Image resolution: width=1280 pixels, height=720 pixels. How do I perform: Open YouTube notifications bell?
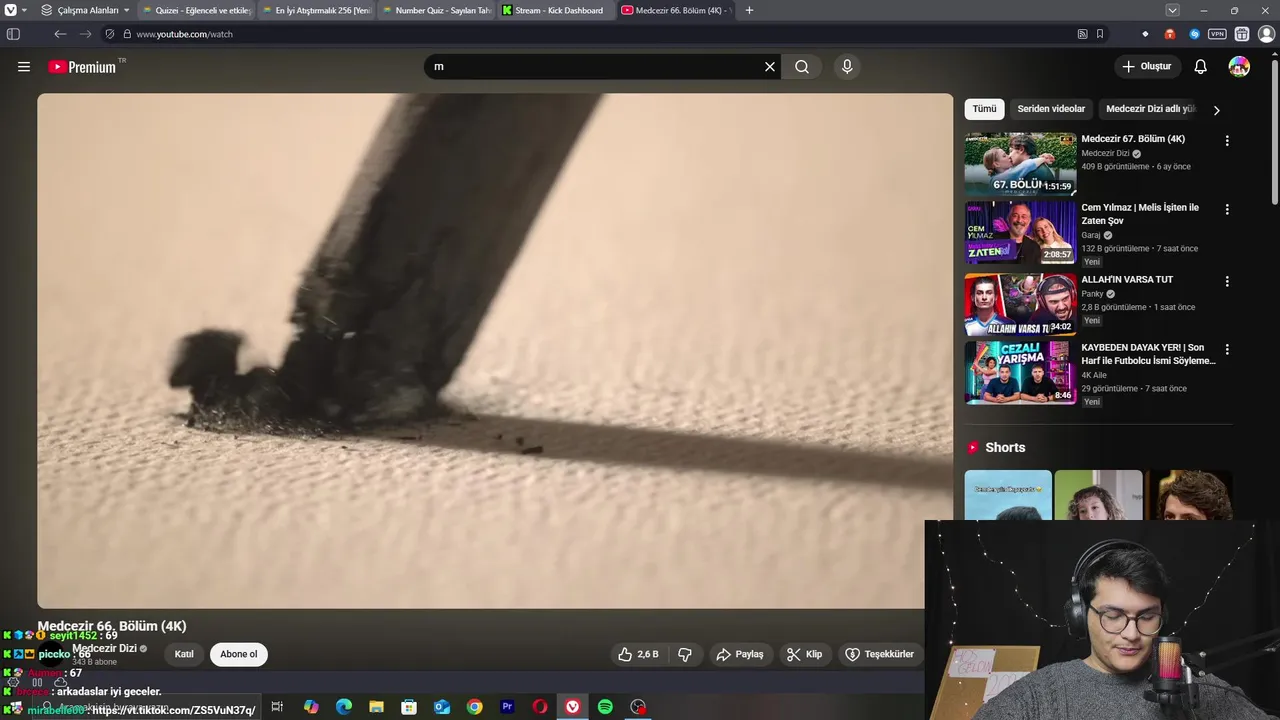pyautogui.click(x=1201, y=67)
